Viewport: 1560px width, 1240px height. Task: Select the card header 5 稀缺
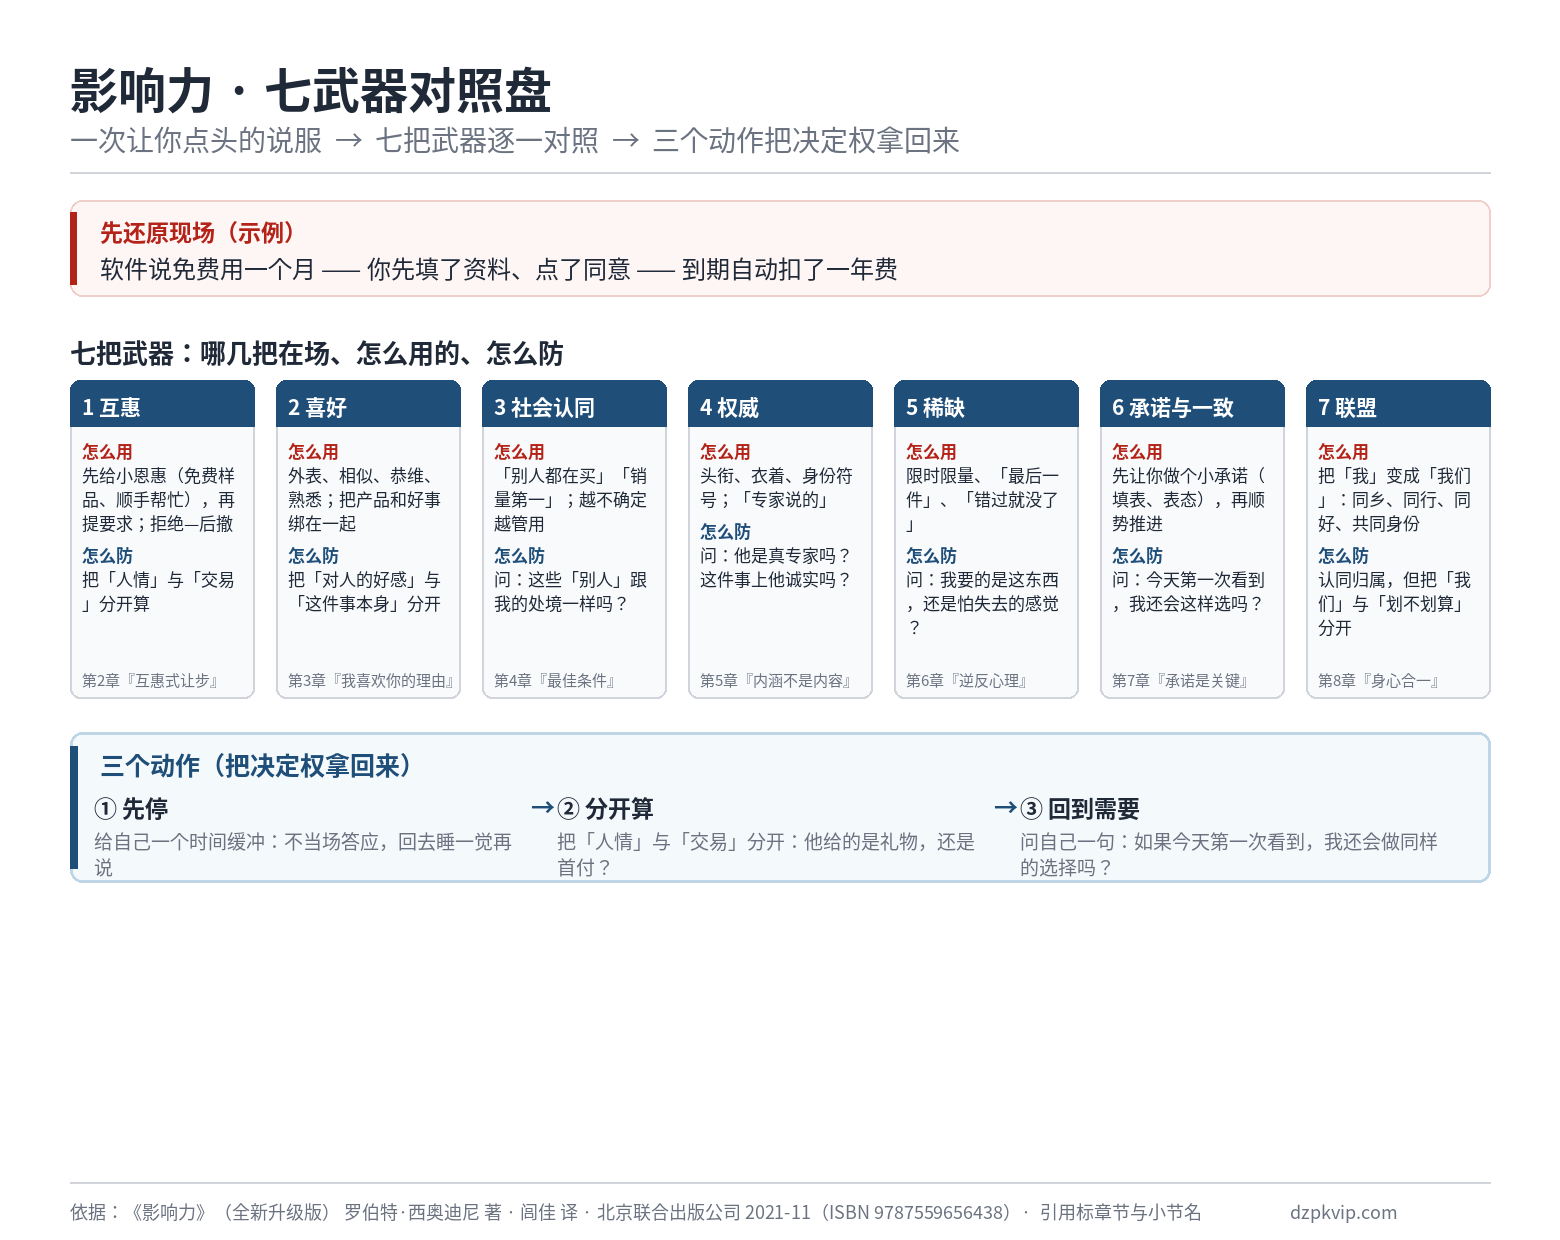pyautogui.click(x=986, y=405)
